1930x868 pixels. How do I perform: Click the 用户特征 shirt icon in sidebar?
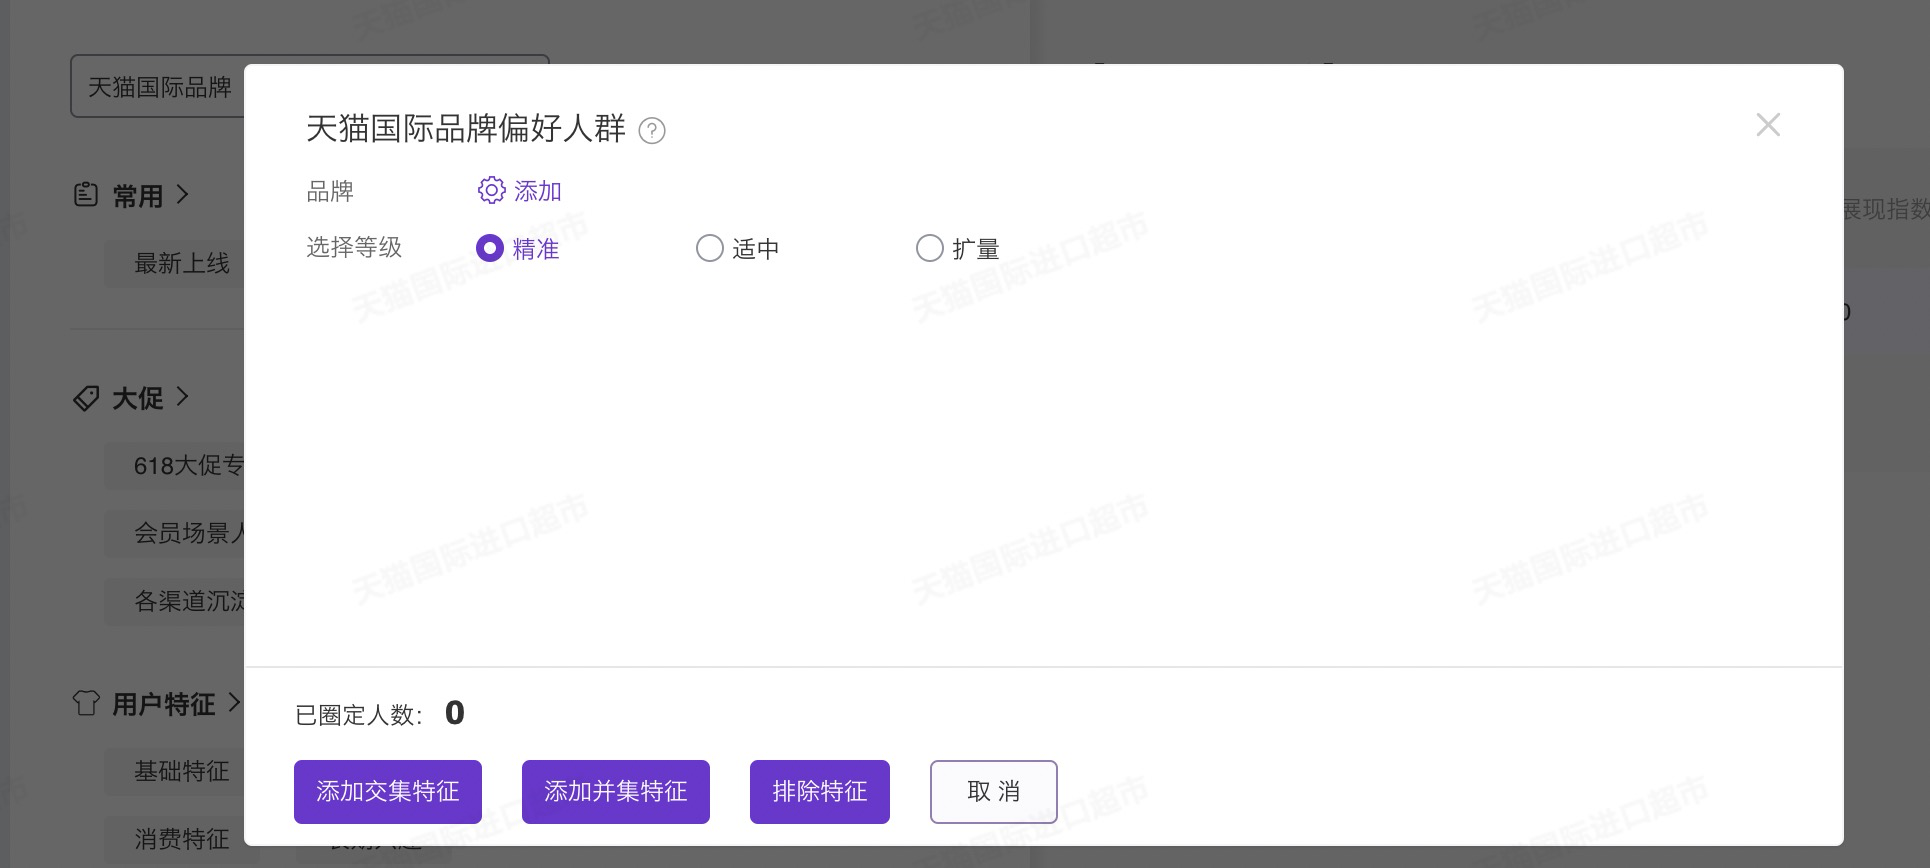click(x=86, y=703)
